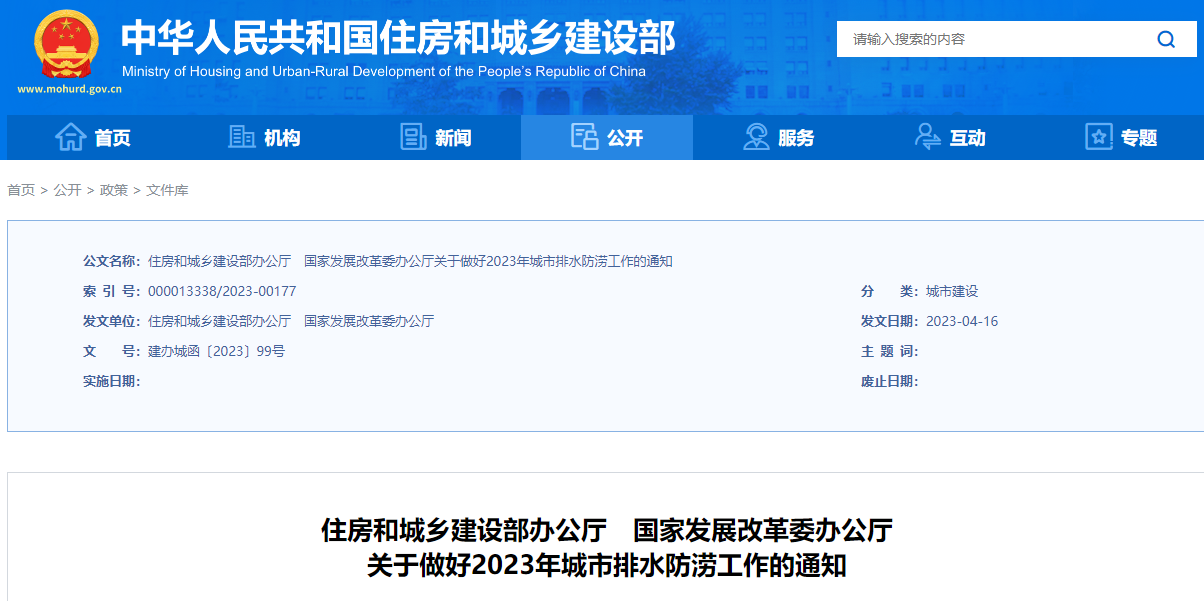
Task: Click the search magnifier icon
Action: 1166,39
